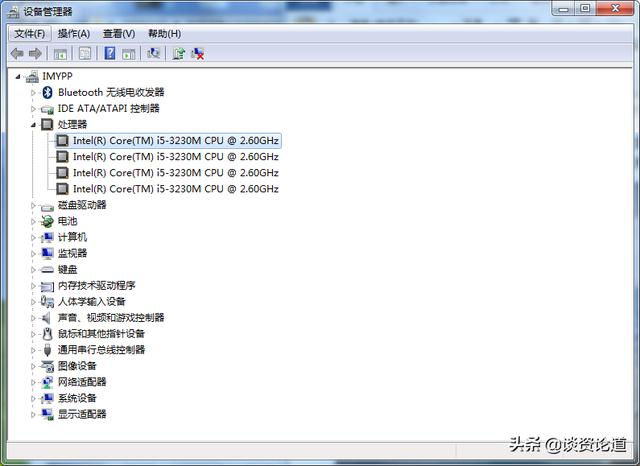Click the 网络适配器 network adapter icon
Image resolution: width=640 pixels, height=466 pixels.
pos(47,382)
